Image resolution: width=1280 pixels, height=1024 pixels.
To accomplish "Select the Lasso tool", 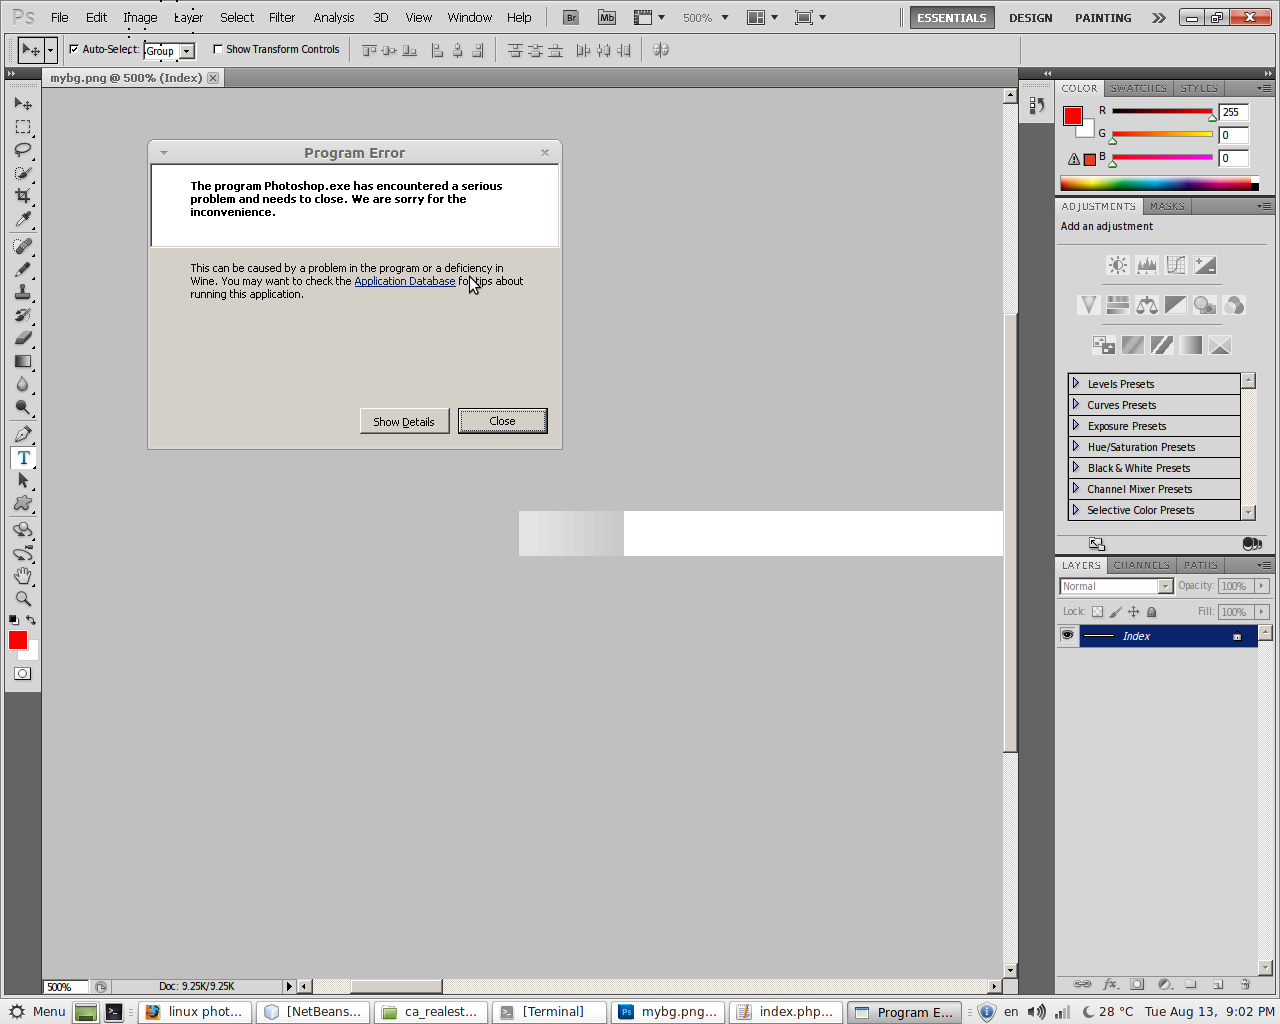I will pos(23,150).
